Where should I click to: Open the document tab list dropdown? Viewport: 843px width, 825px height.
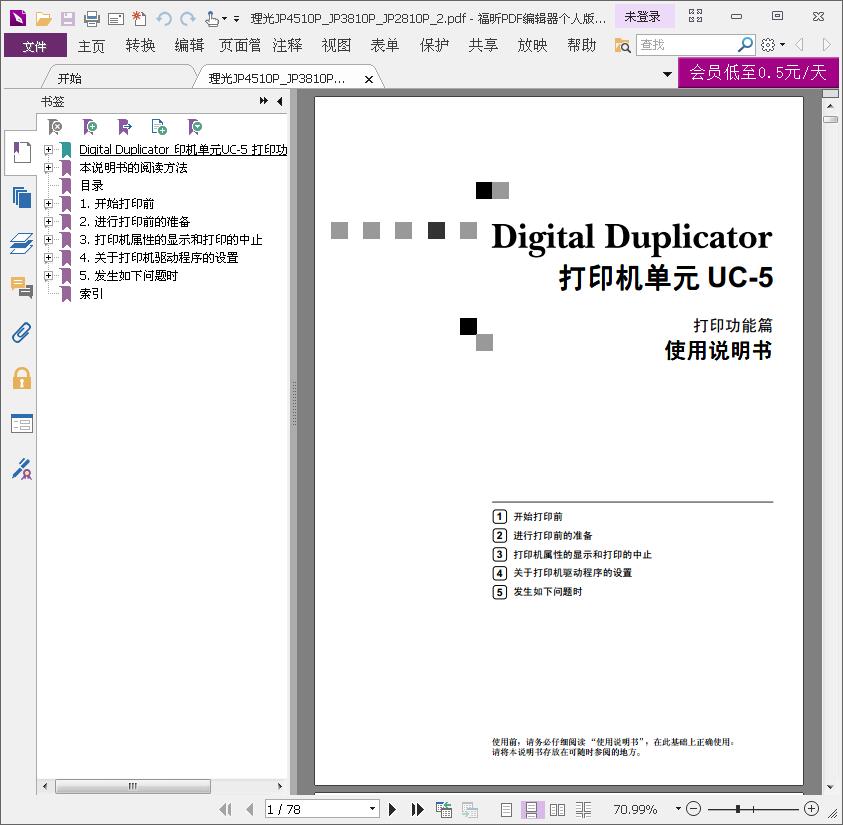click(667, 74)
